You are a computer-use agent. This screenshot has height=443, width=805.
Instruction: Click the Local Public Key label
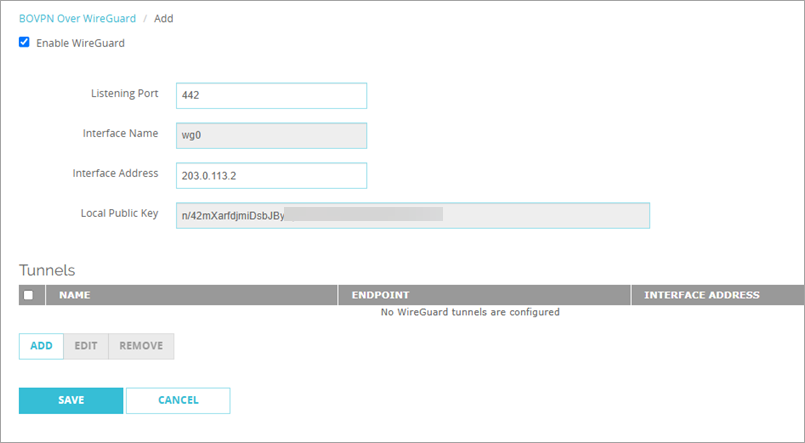point(119,214)
